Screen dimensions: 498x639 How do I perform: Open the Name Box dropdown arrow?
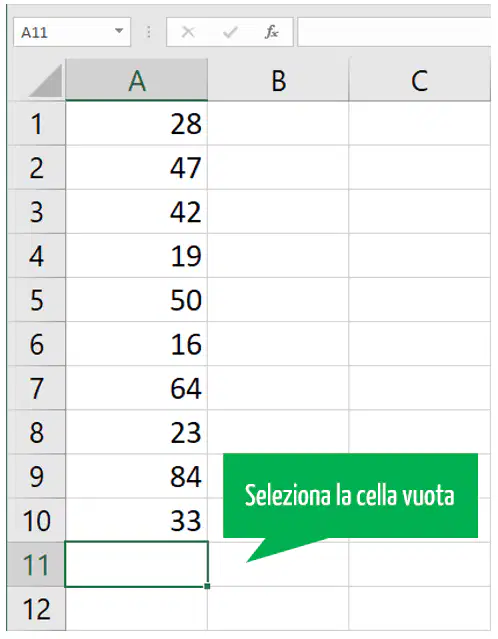[x=119, y=31]
